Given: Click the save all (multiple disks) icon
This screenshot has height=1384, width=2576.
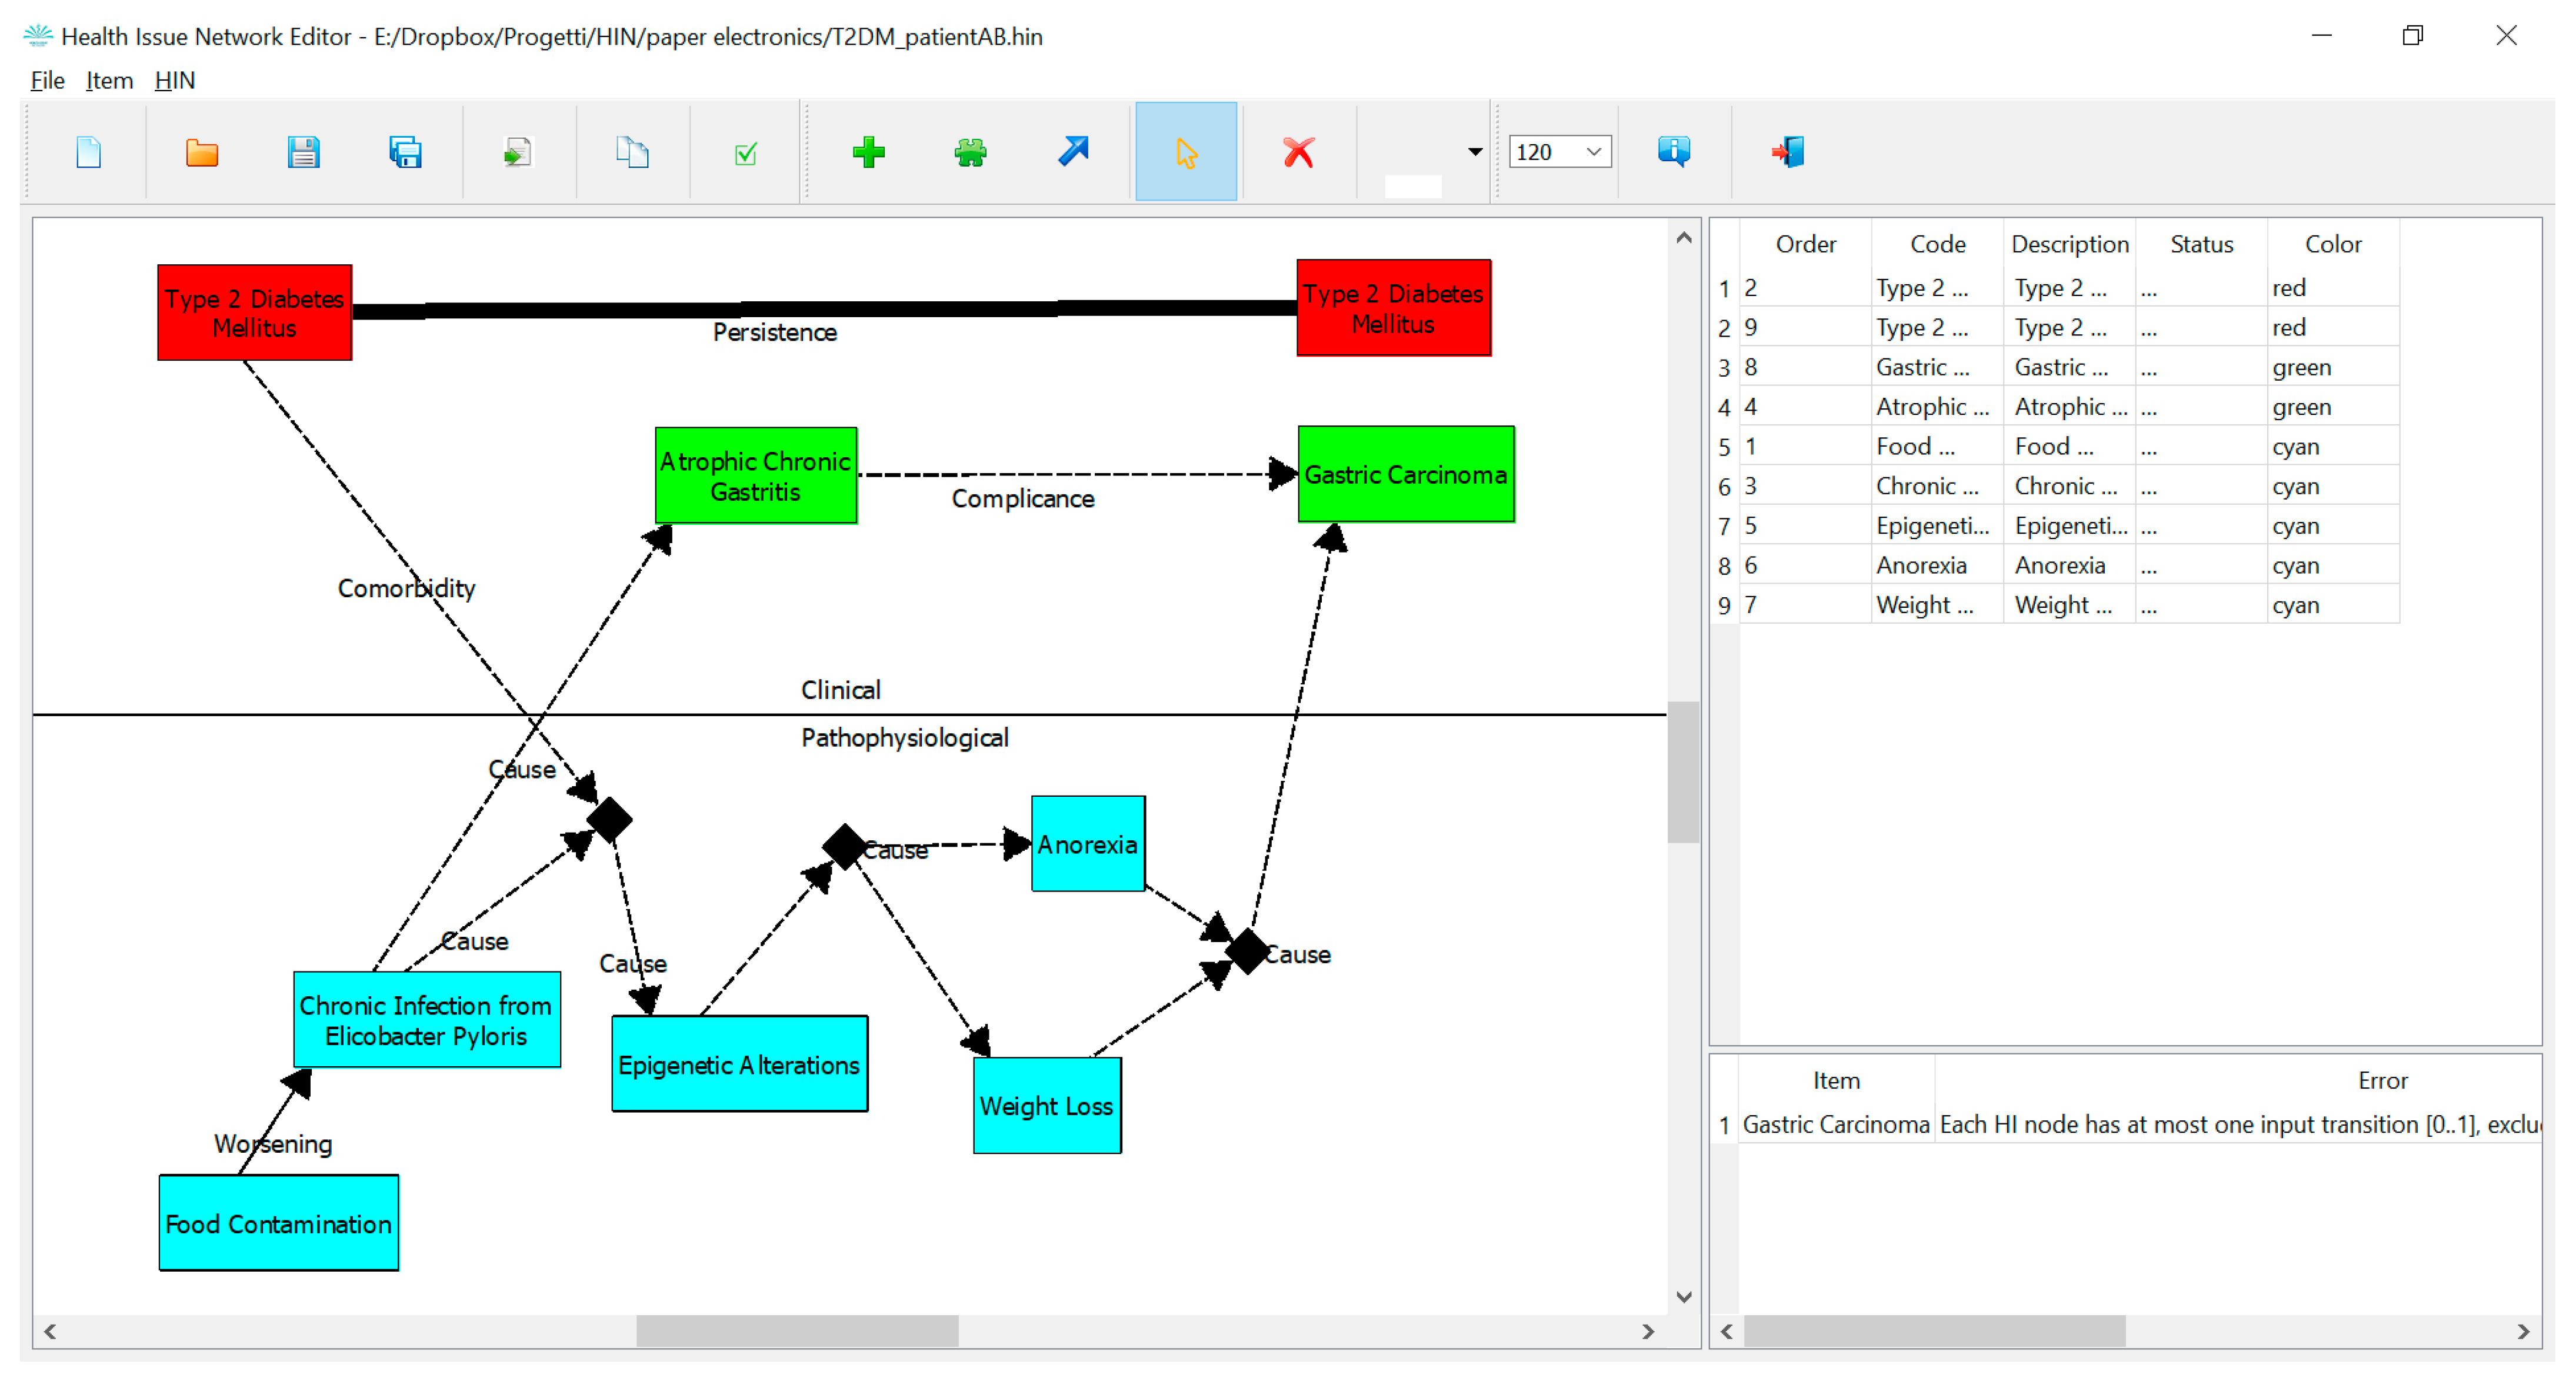Looking at the screenshot, I should tap(405, 153).
